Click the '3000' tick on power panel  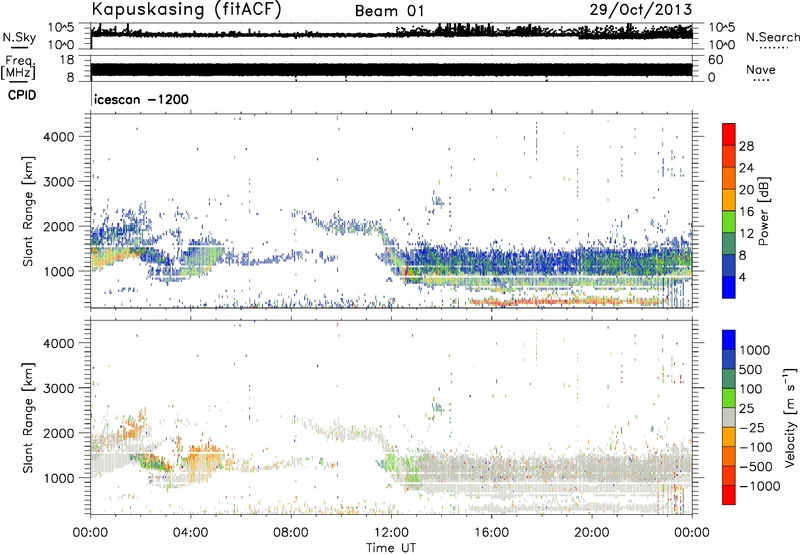click(59, 182)
